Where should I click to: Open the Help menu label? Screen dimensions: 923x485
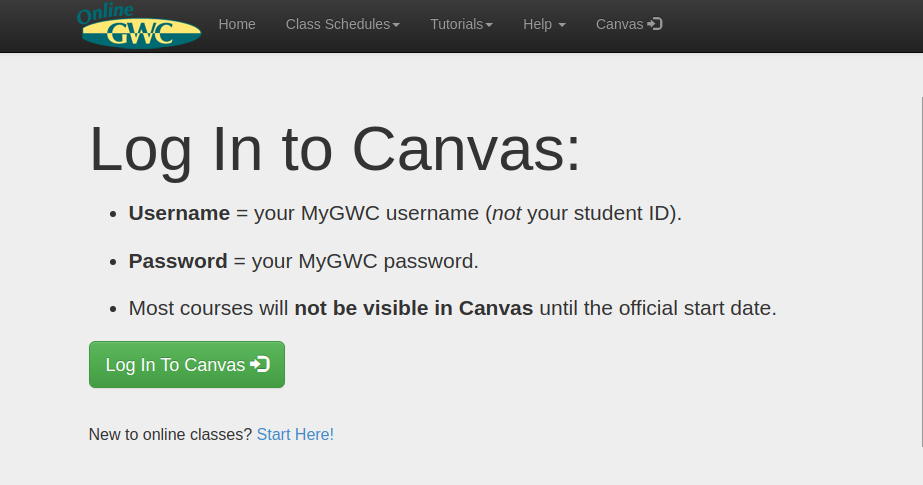click(x=538, y=24)
